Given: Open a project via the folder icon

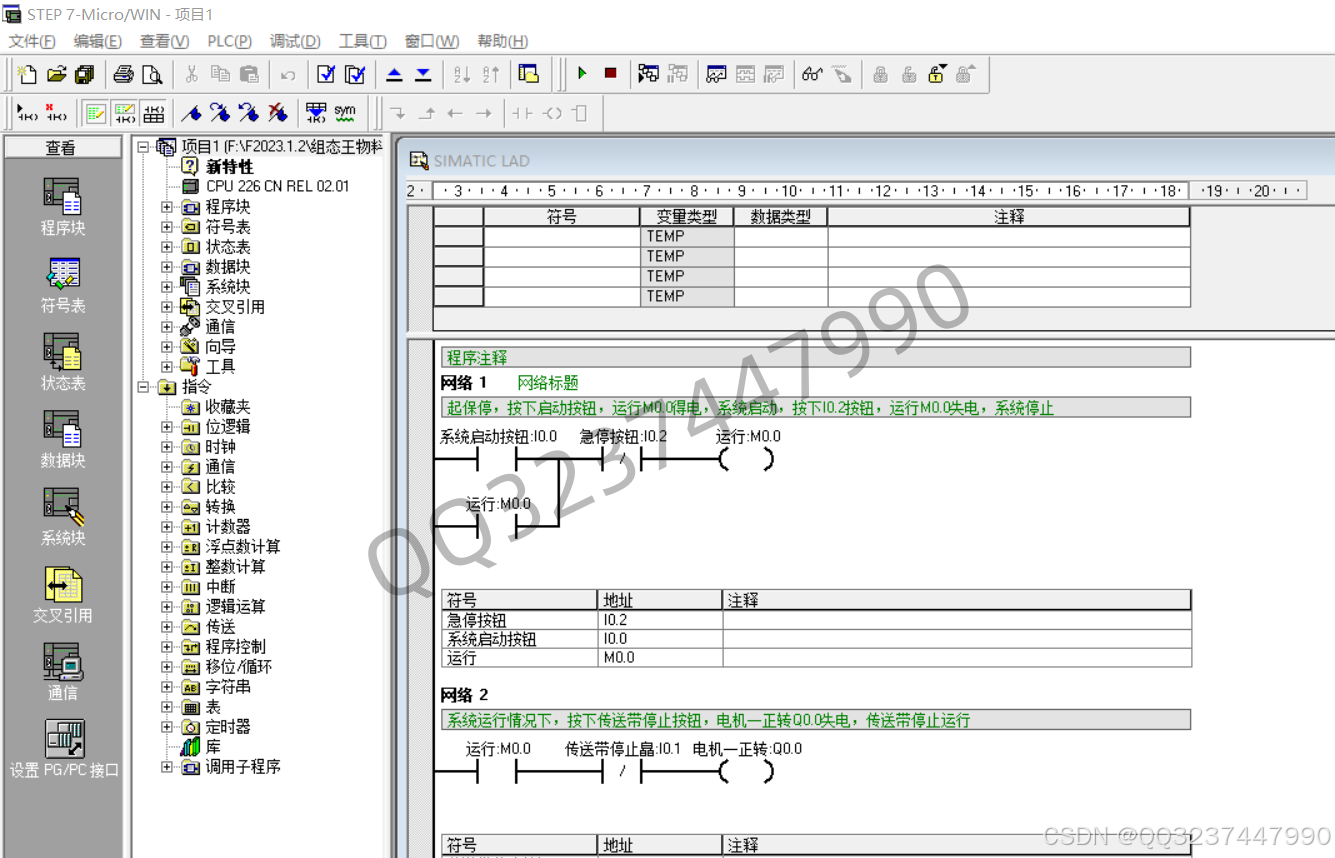Looking at the screenshot, I should click(57, 74).
